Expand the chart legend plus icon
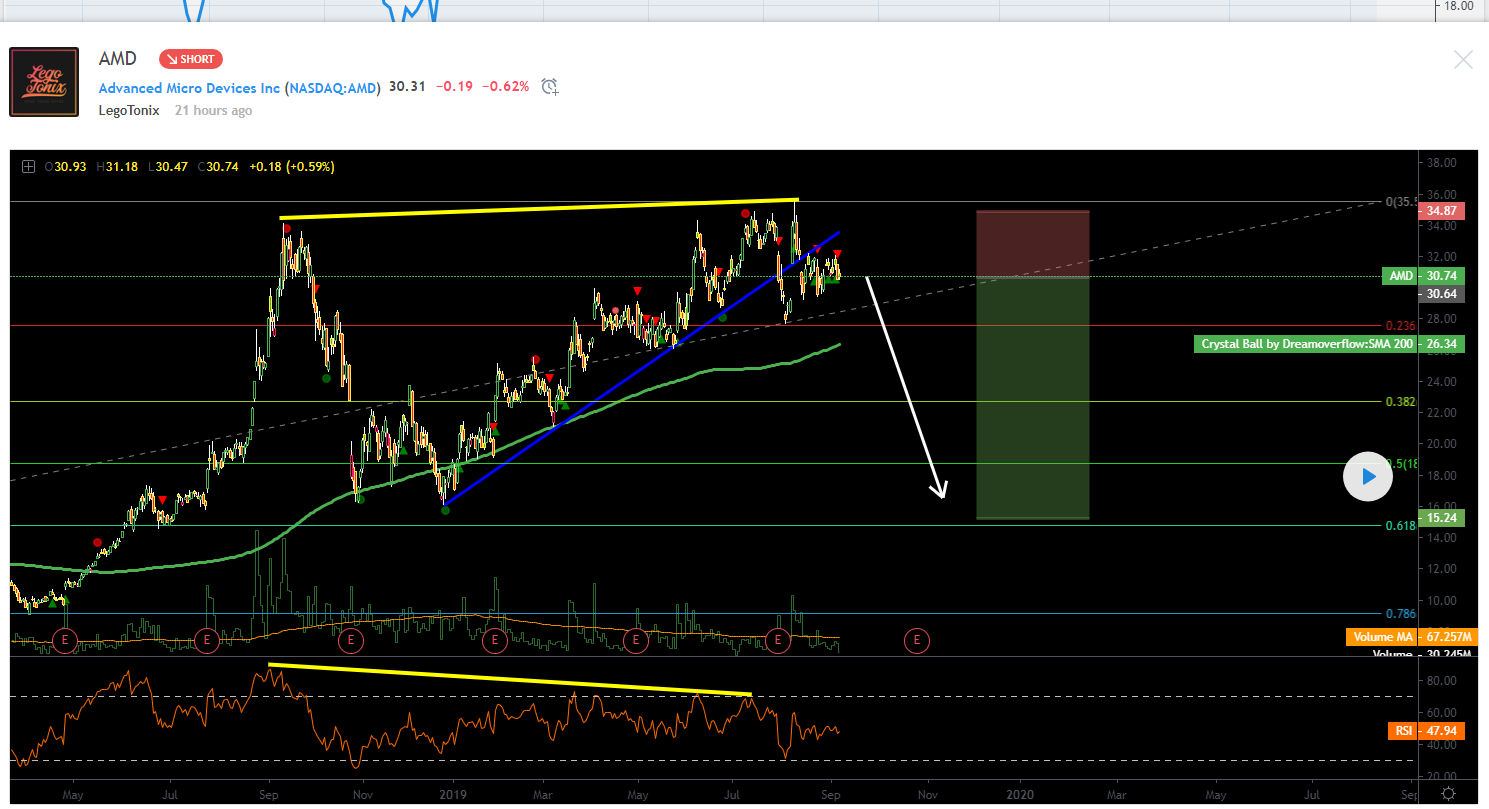This screenshot has height=809, width=1489. [x=28, y=167]
